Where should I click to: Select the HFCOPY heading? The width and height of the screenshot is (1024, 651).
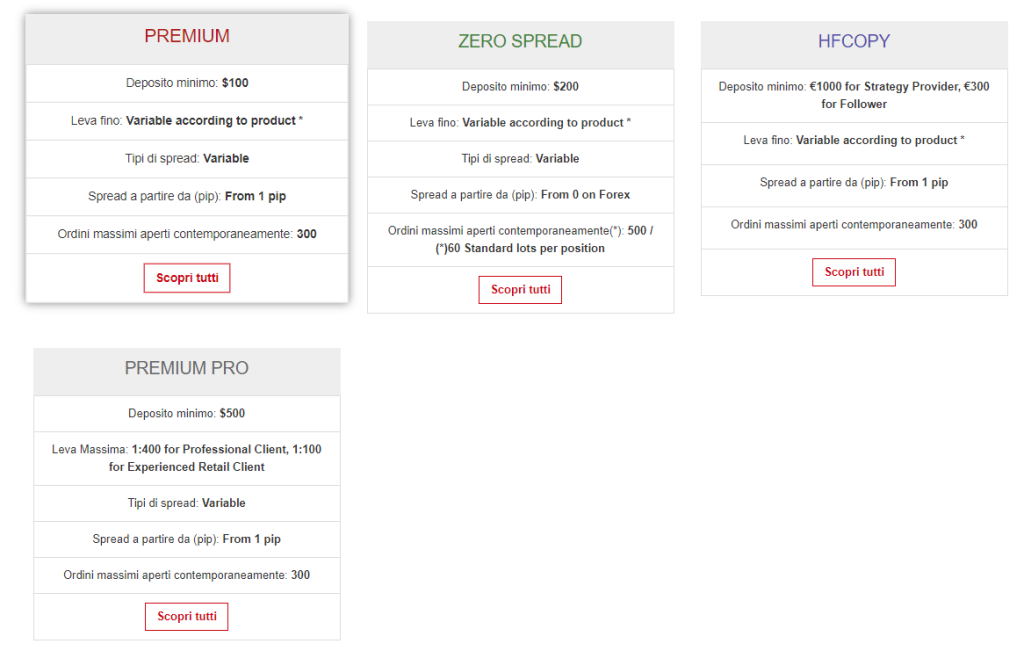pyautogui.click(x=854, y=41)
